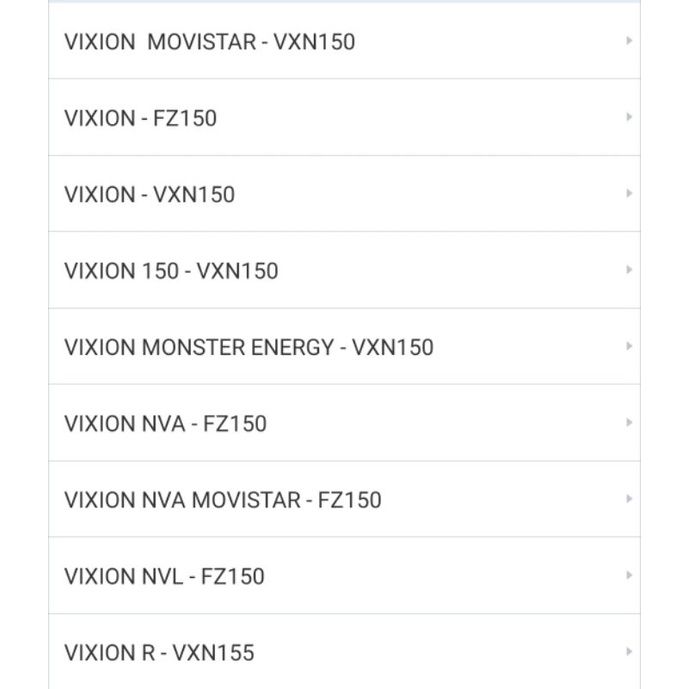Viewport: 689px width, 689px height.
Task: Expand the VIXION MOVISTAR - VXN150 chevron arrow
Action: [x=629, y=41]
